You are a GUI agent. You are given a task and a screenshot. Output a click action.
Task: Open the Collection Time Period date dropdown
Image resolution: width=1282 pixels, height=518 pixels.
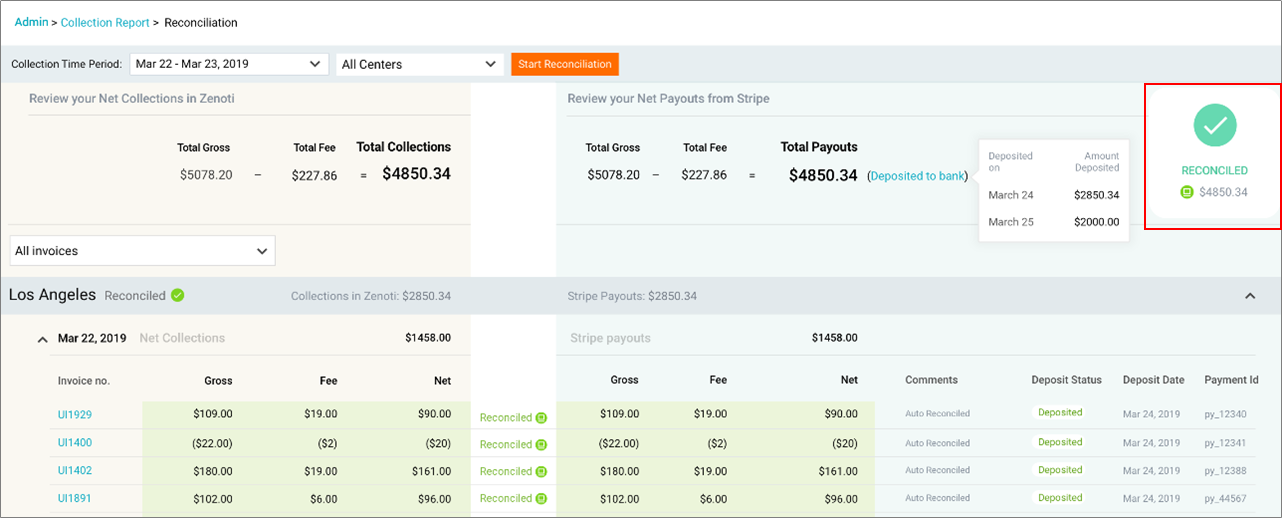click(x=229, y=64)
